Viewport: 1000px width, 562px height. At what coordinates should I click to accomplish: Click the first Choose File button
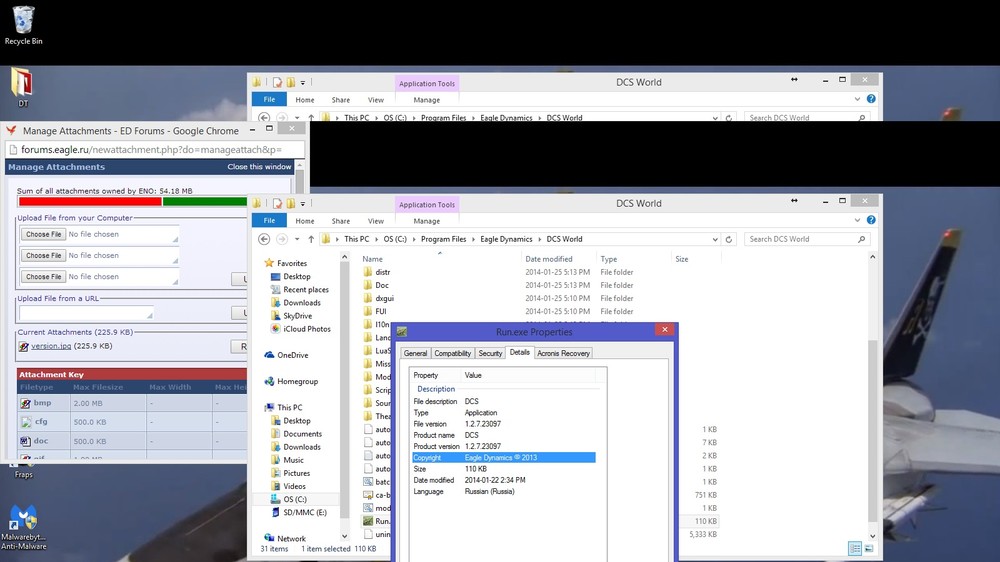coord(43,234)
